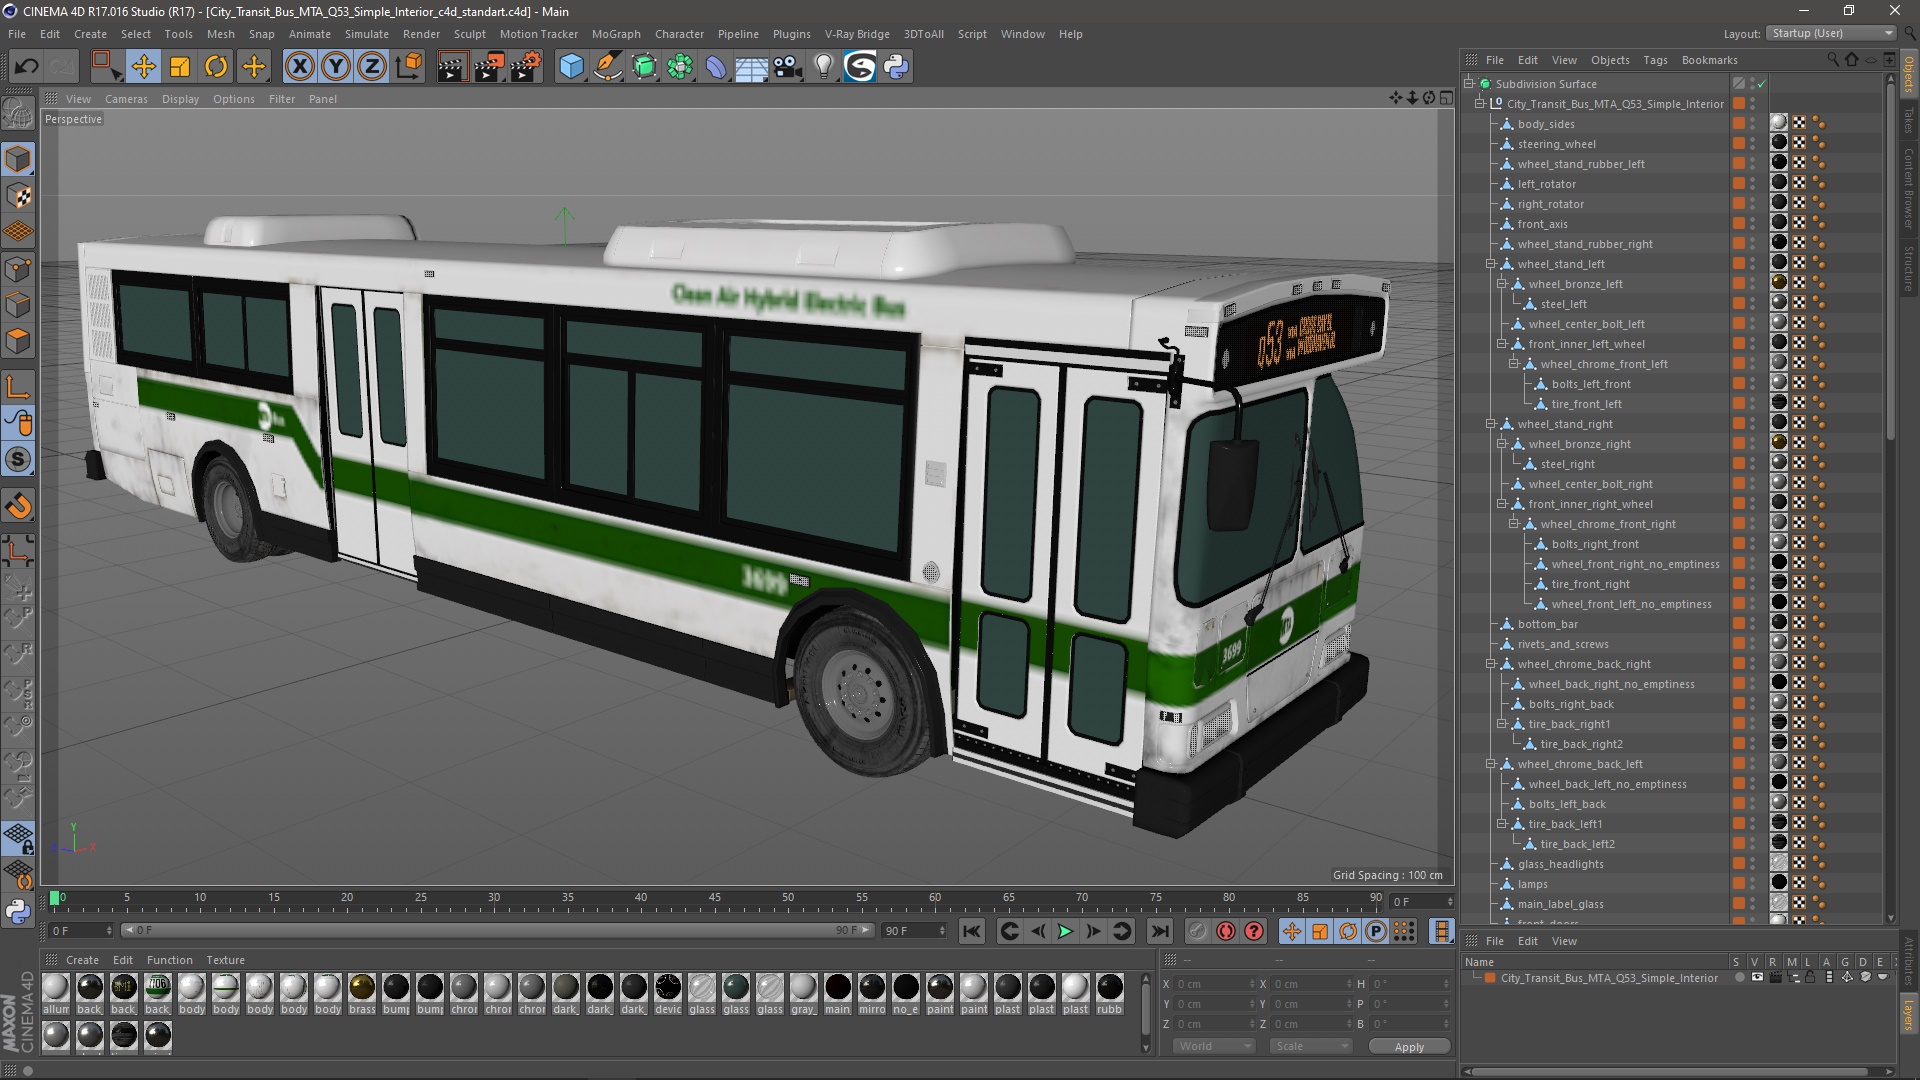Toggle layer visibility for City_Transit_Bus layer

pos(1757,978)
